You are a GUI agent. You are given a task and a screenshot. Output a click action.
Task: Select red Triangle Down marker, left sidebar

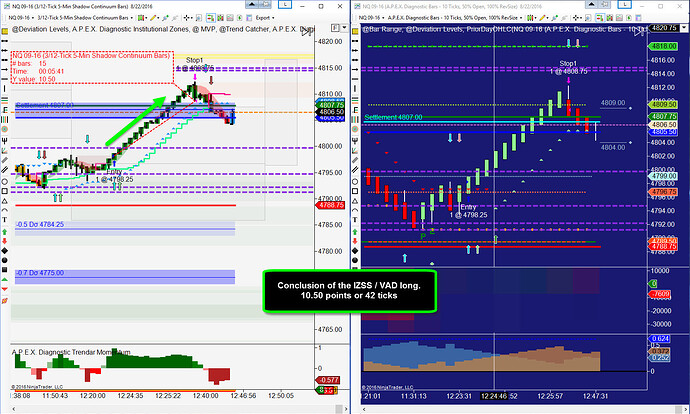coord(5,289)
